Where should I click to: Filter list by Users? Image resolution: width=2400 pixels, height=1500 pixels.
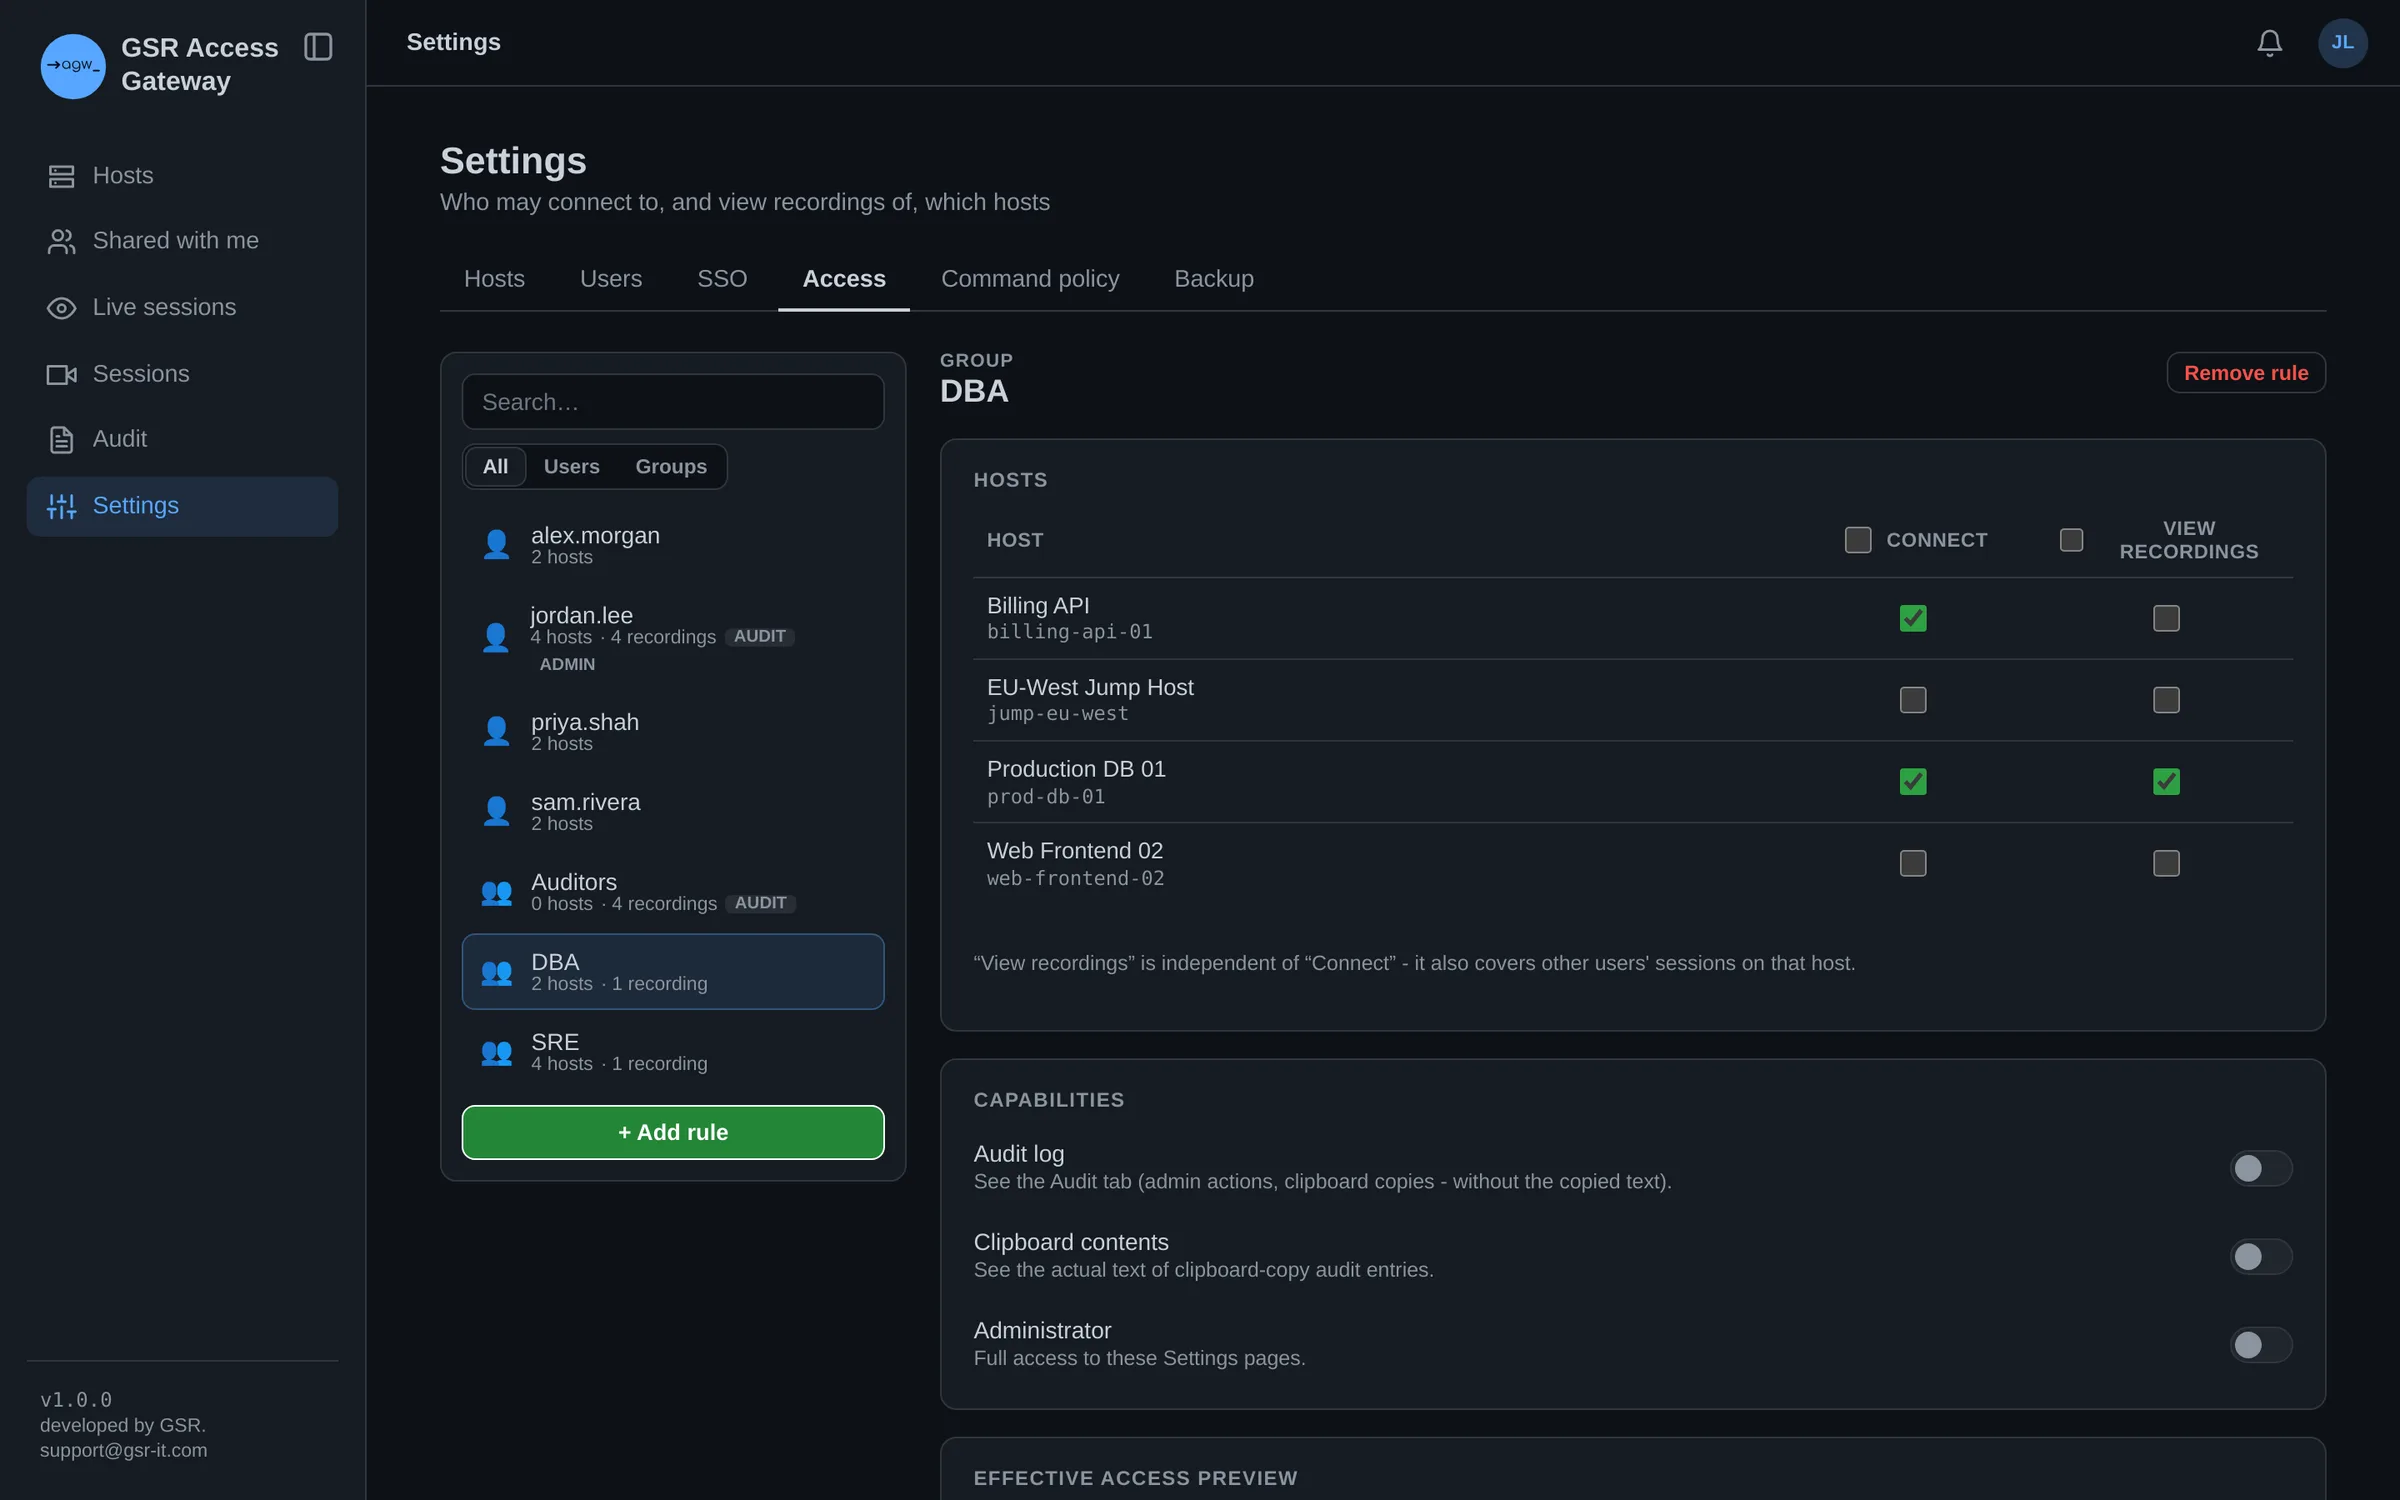click(x=571, y=467)
